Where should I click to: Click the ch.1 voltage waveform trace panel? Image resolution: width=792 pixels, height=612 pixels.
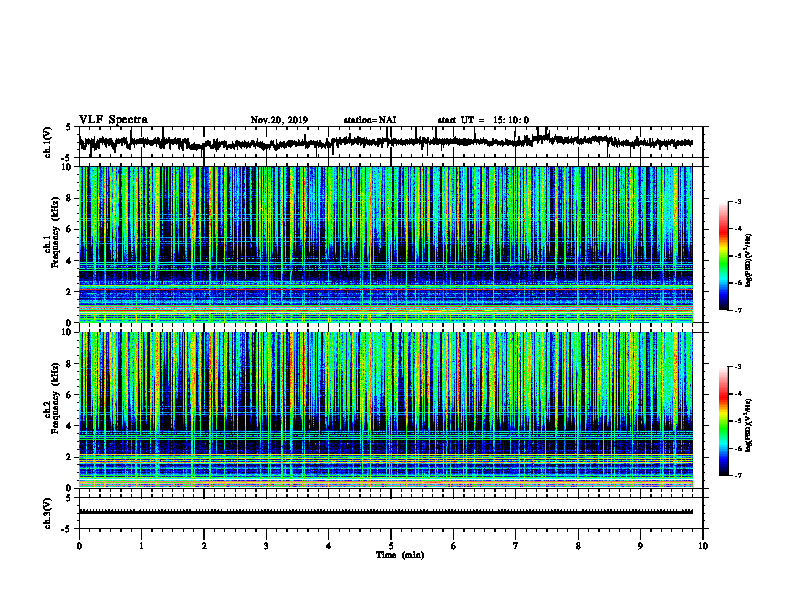pyautogui.click(x=391, y=142)
